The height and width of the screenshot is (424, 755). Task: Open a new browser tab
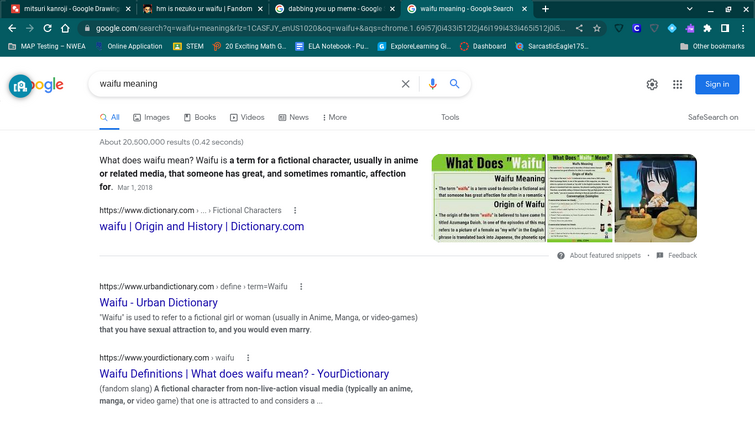(545, 9)
